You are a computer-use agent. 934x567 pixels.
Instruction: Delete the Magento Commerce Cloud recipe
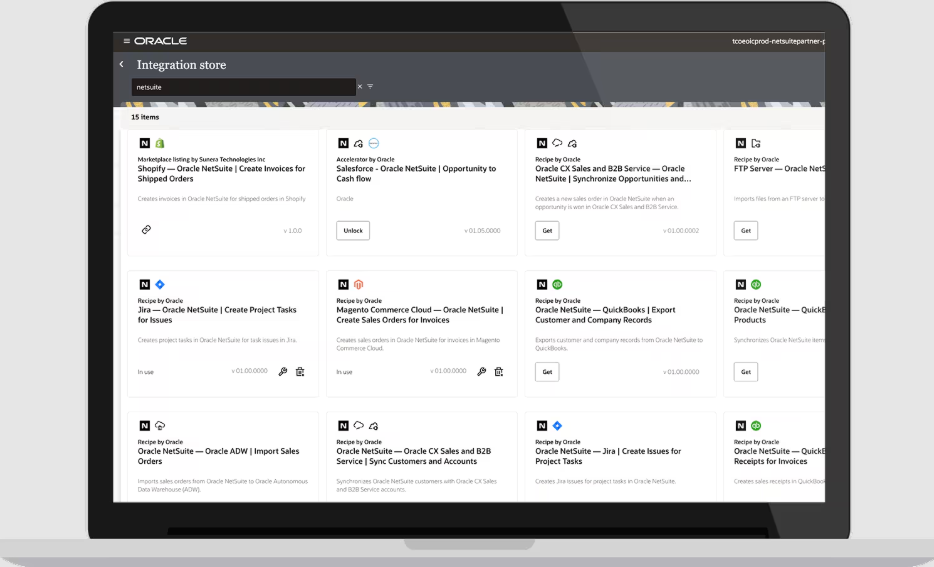click(499, 372)
